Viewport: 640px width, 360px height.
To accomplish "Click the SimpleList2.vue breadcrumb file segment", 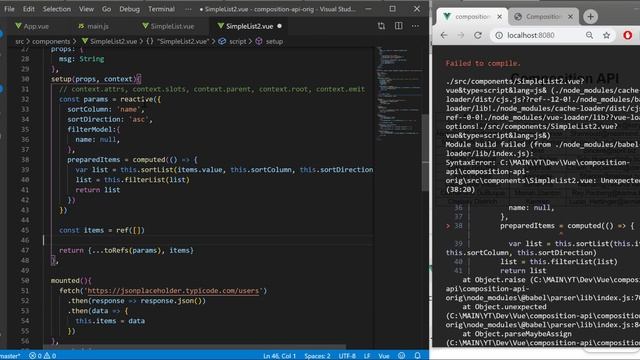I will tap(109, 41).
